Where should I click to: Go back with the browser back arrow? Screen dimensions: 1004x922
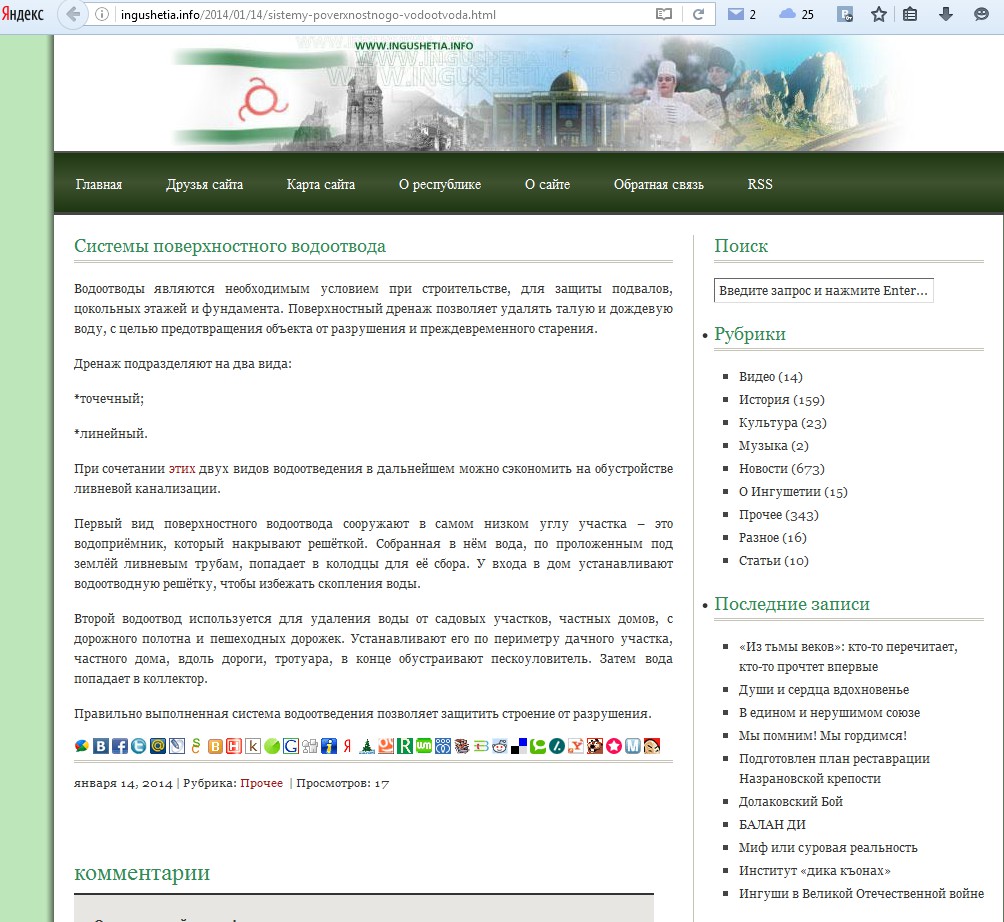point(74,14)
